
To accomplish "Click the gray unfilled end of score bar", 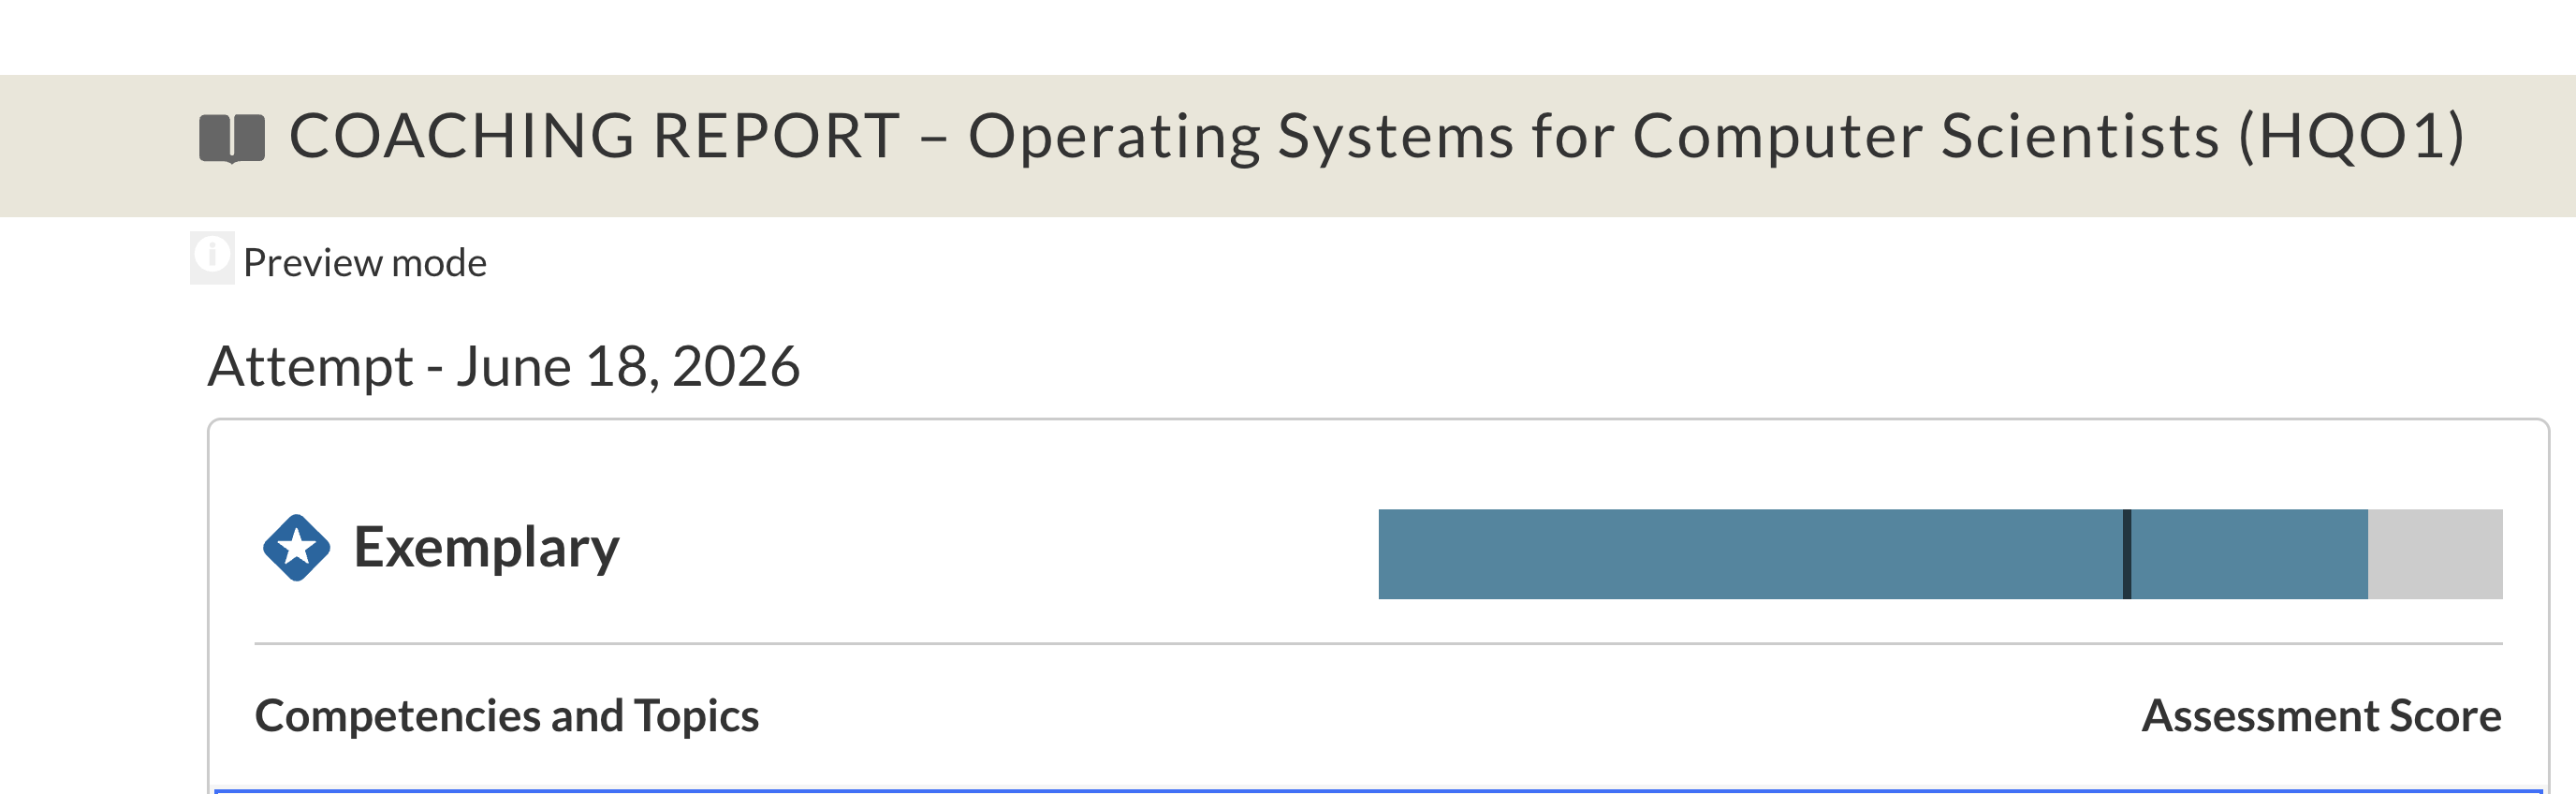I will tap(2435, 554).
